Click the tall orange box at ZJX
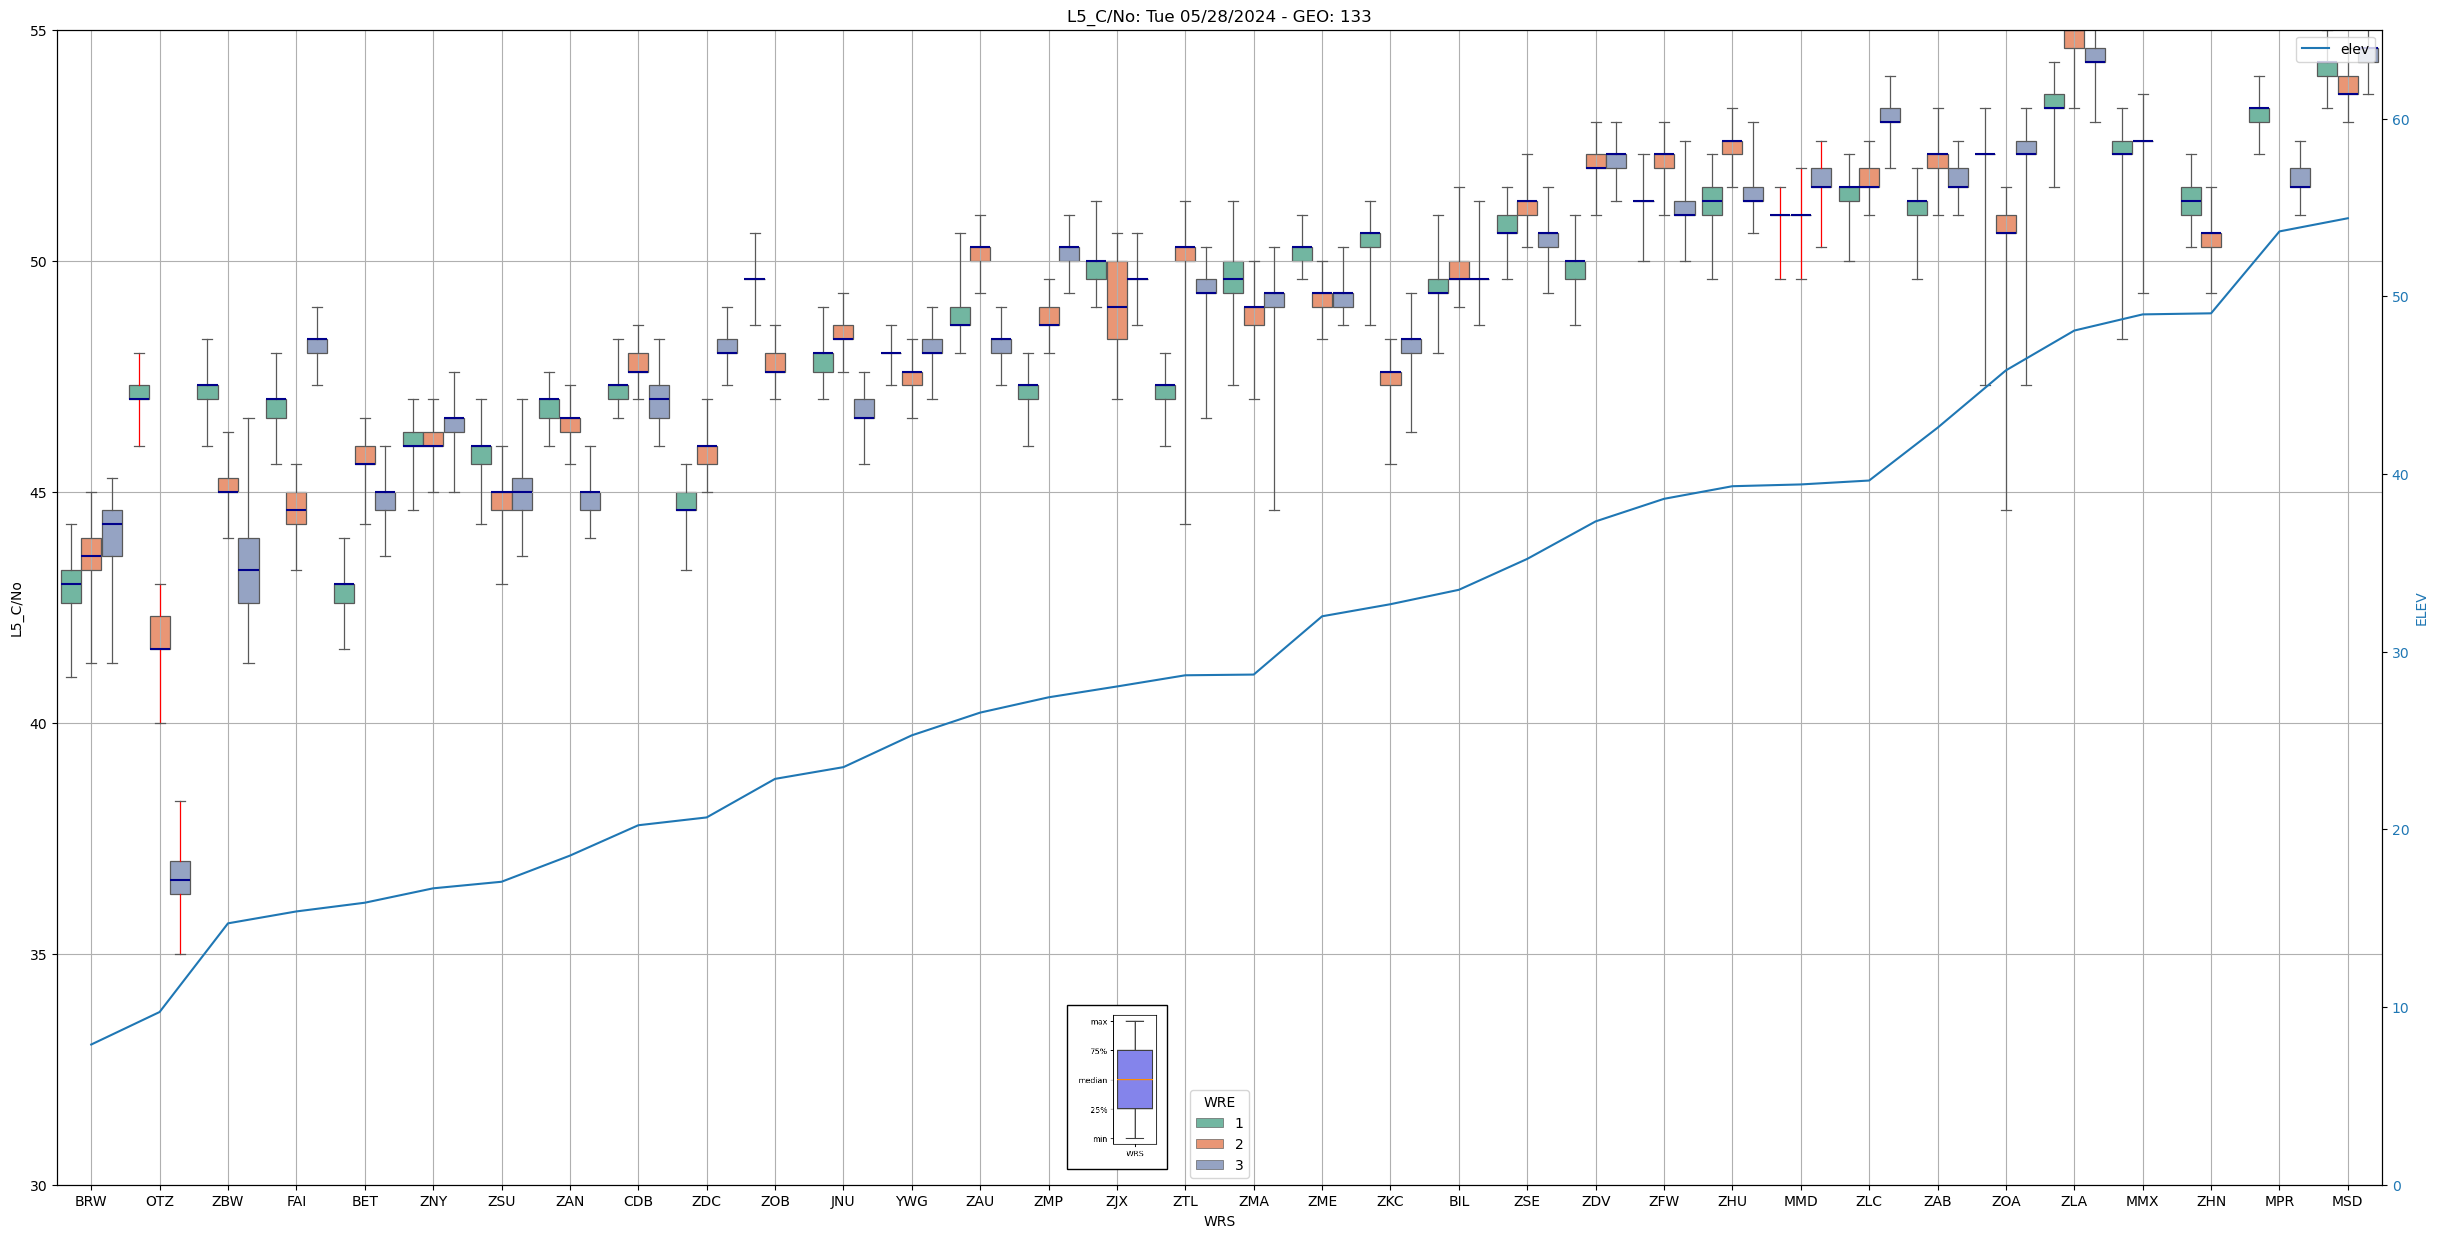This screenshot has width=2439, height=1238. tap(1117, 300)
